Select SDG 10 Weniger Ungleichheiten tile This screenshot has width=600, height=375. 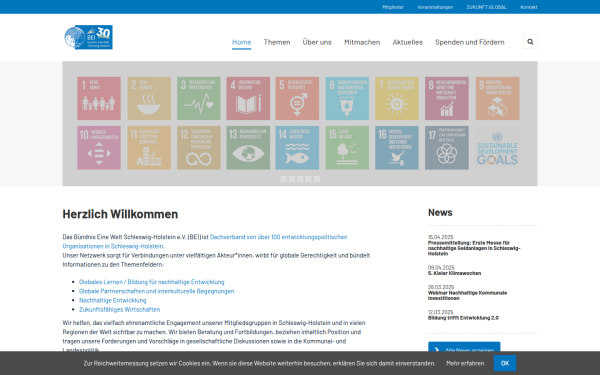99,148
